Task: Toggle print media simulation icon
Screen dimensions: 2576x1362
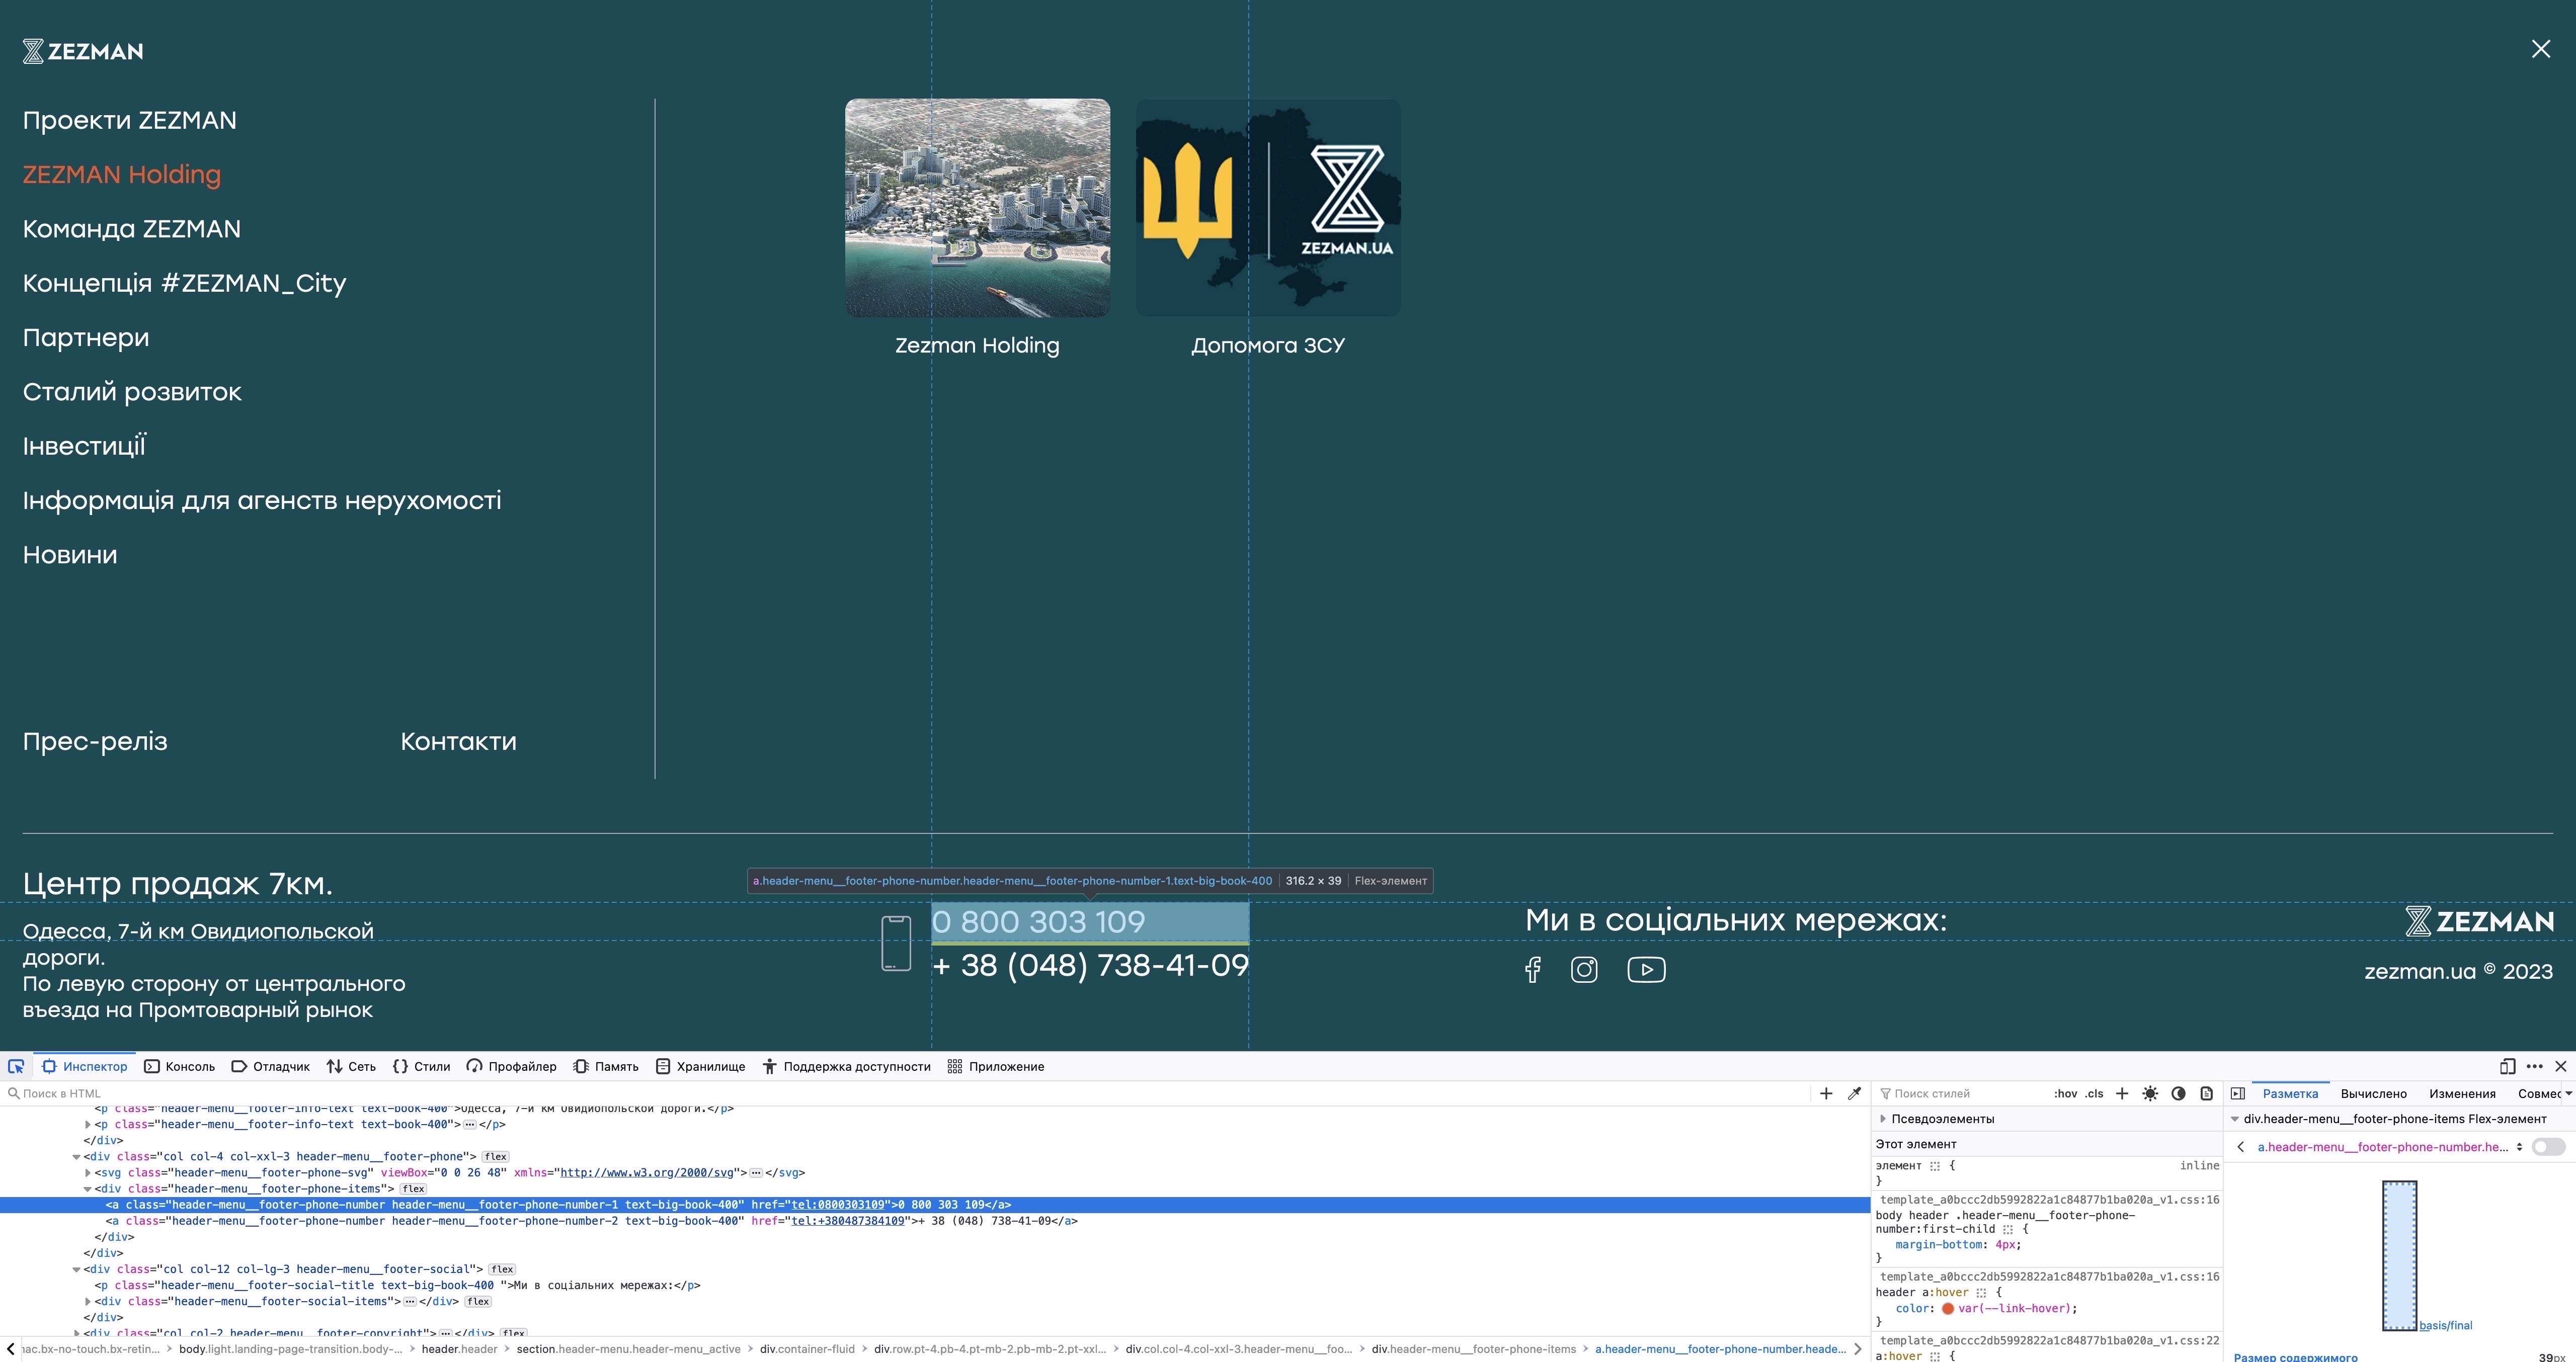Action: (x=2206, y=1093)
